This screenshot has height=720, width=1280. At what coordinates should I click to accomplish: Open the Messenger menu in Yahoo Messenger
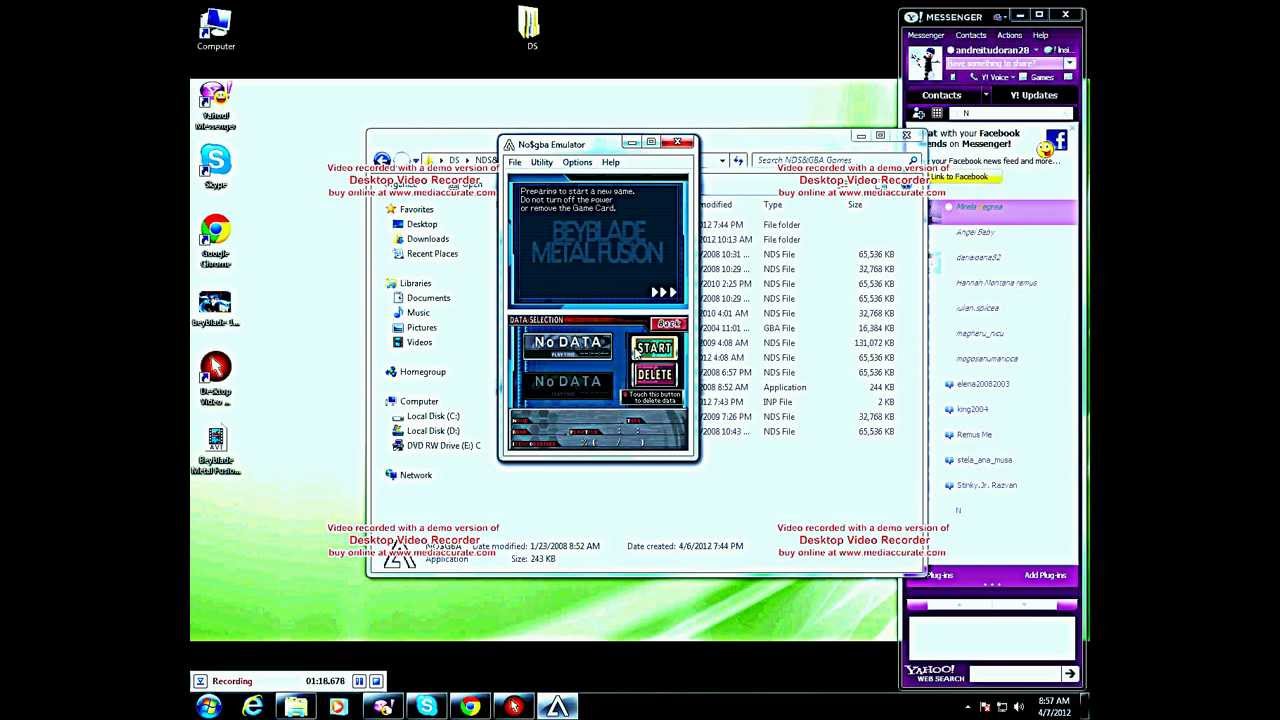926,35
